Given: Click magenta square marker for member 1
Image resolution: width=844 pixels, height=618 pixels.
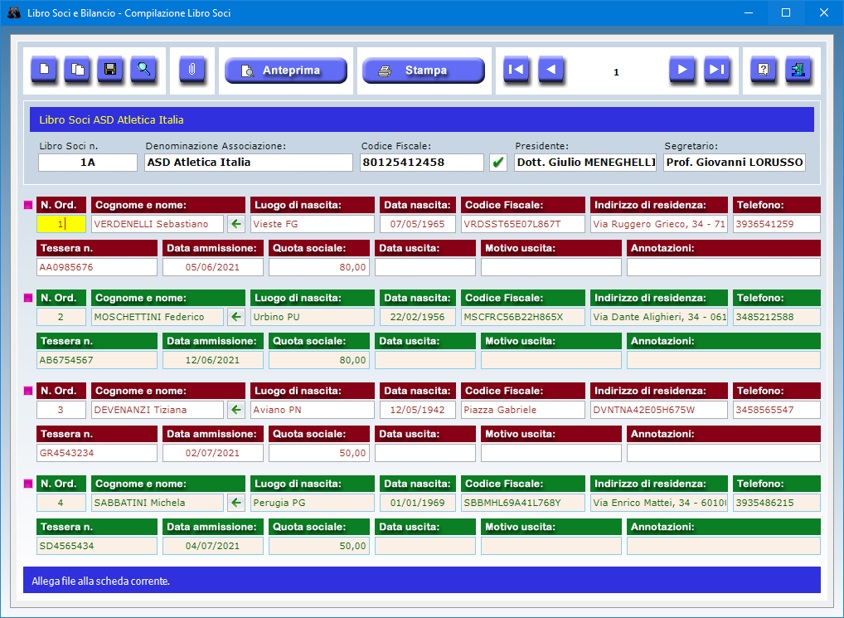Looking at the screenshot, I should (x=29, y=205).
